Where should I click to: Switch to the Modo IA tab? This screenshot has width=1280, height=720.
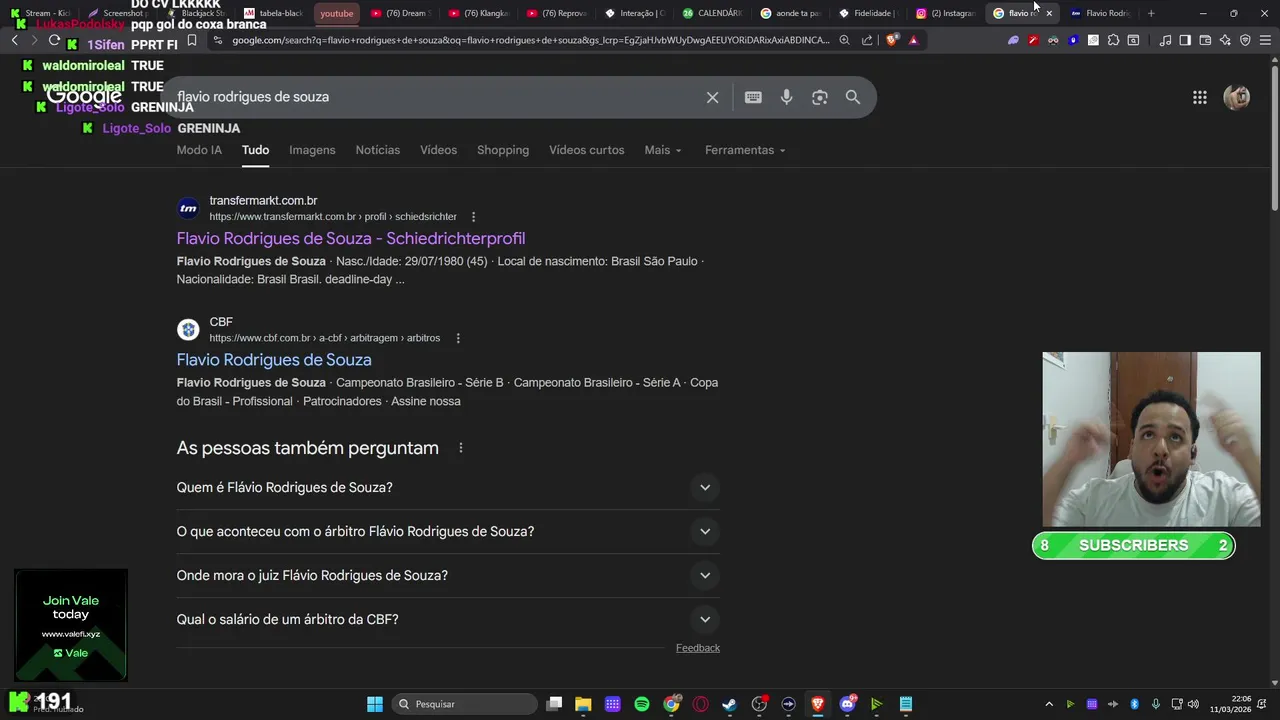[199, 150]
